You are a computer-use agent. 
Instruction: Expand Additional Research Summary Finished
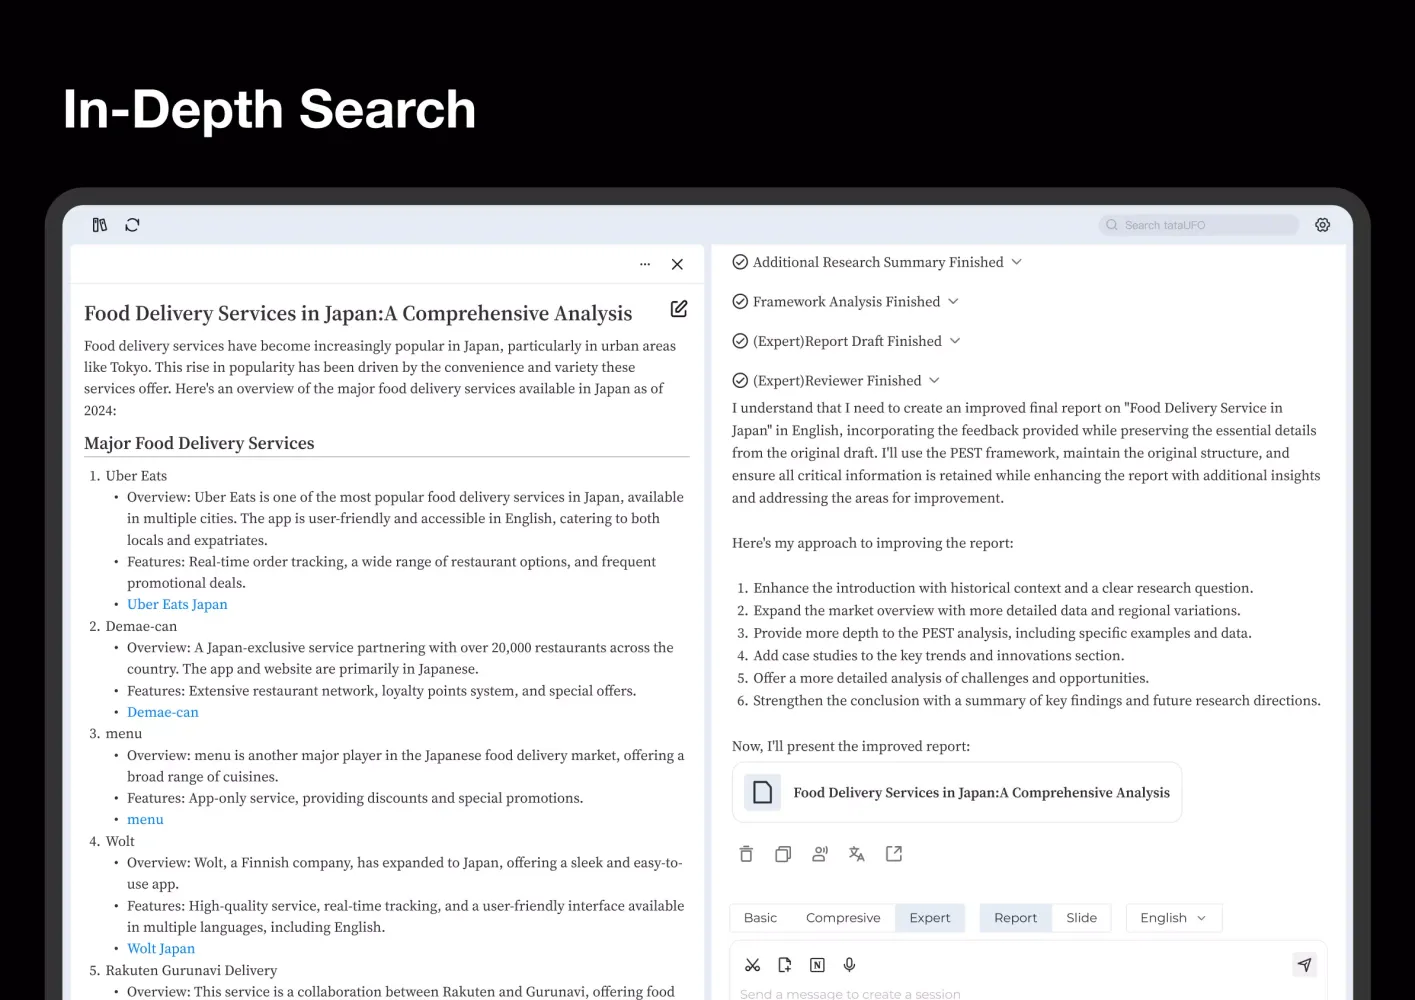click(x=1017, y=262)
